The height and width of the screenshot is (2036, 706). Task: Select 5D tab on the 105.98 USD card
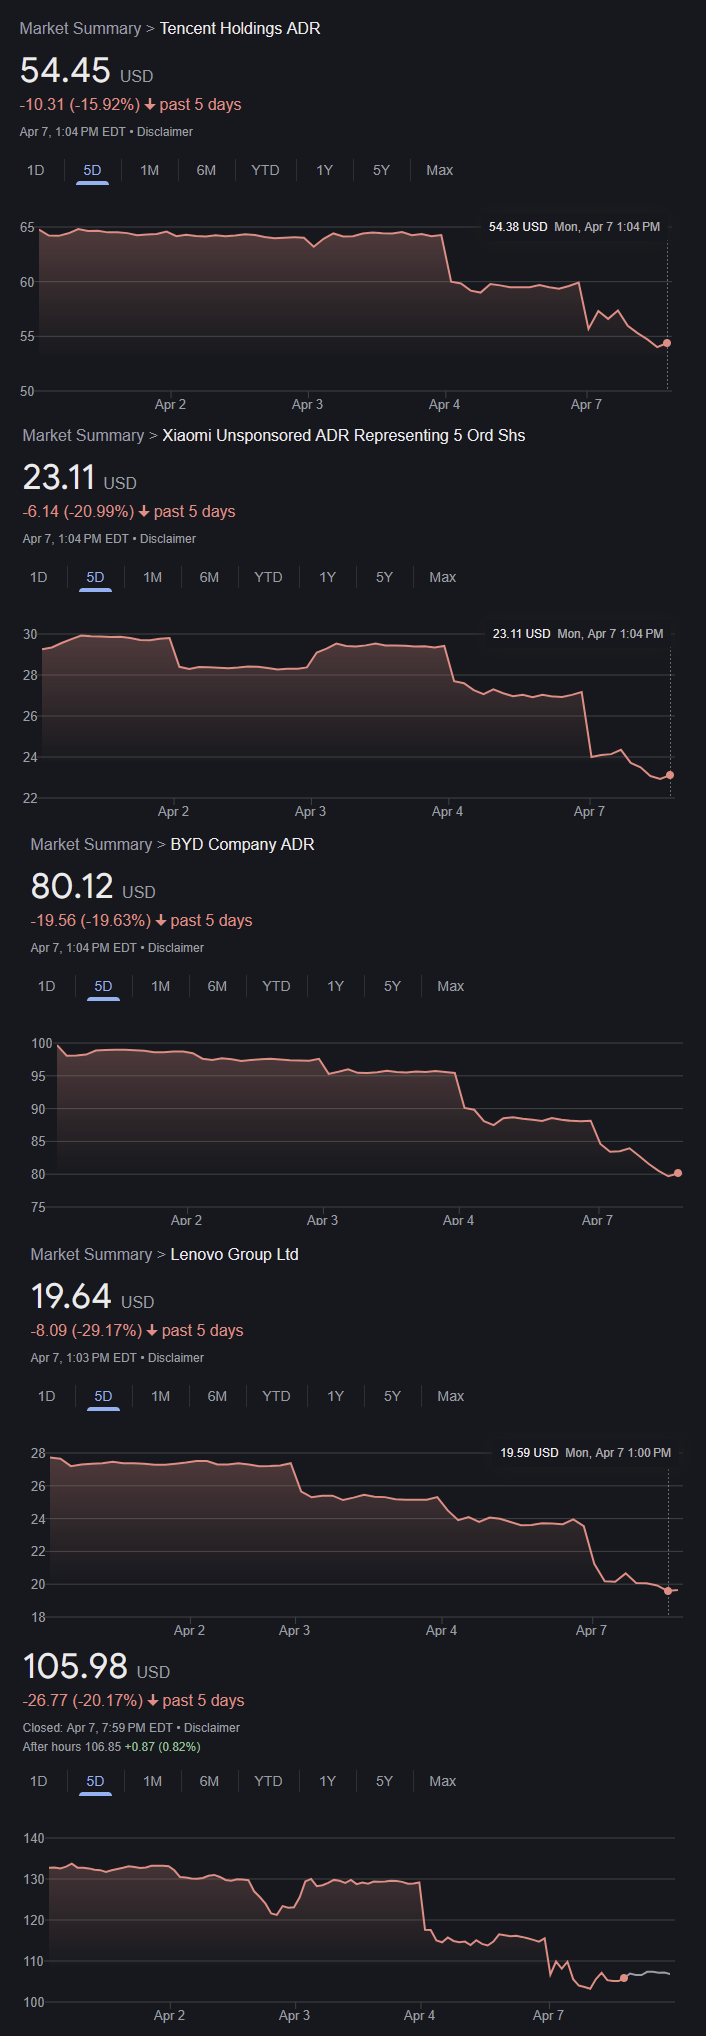tap(95, 1781)
